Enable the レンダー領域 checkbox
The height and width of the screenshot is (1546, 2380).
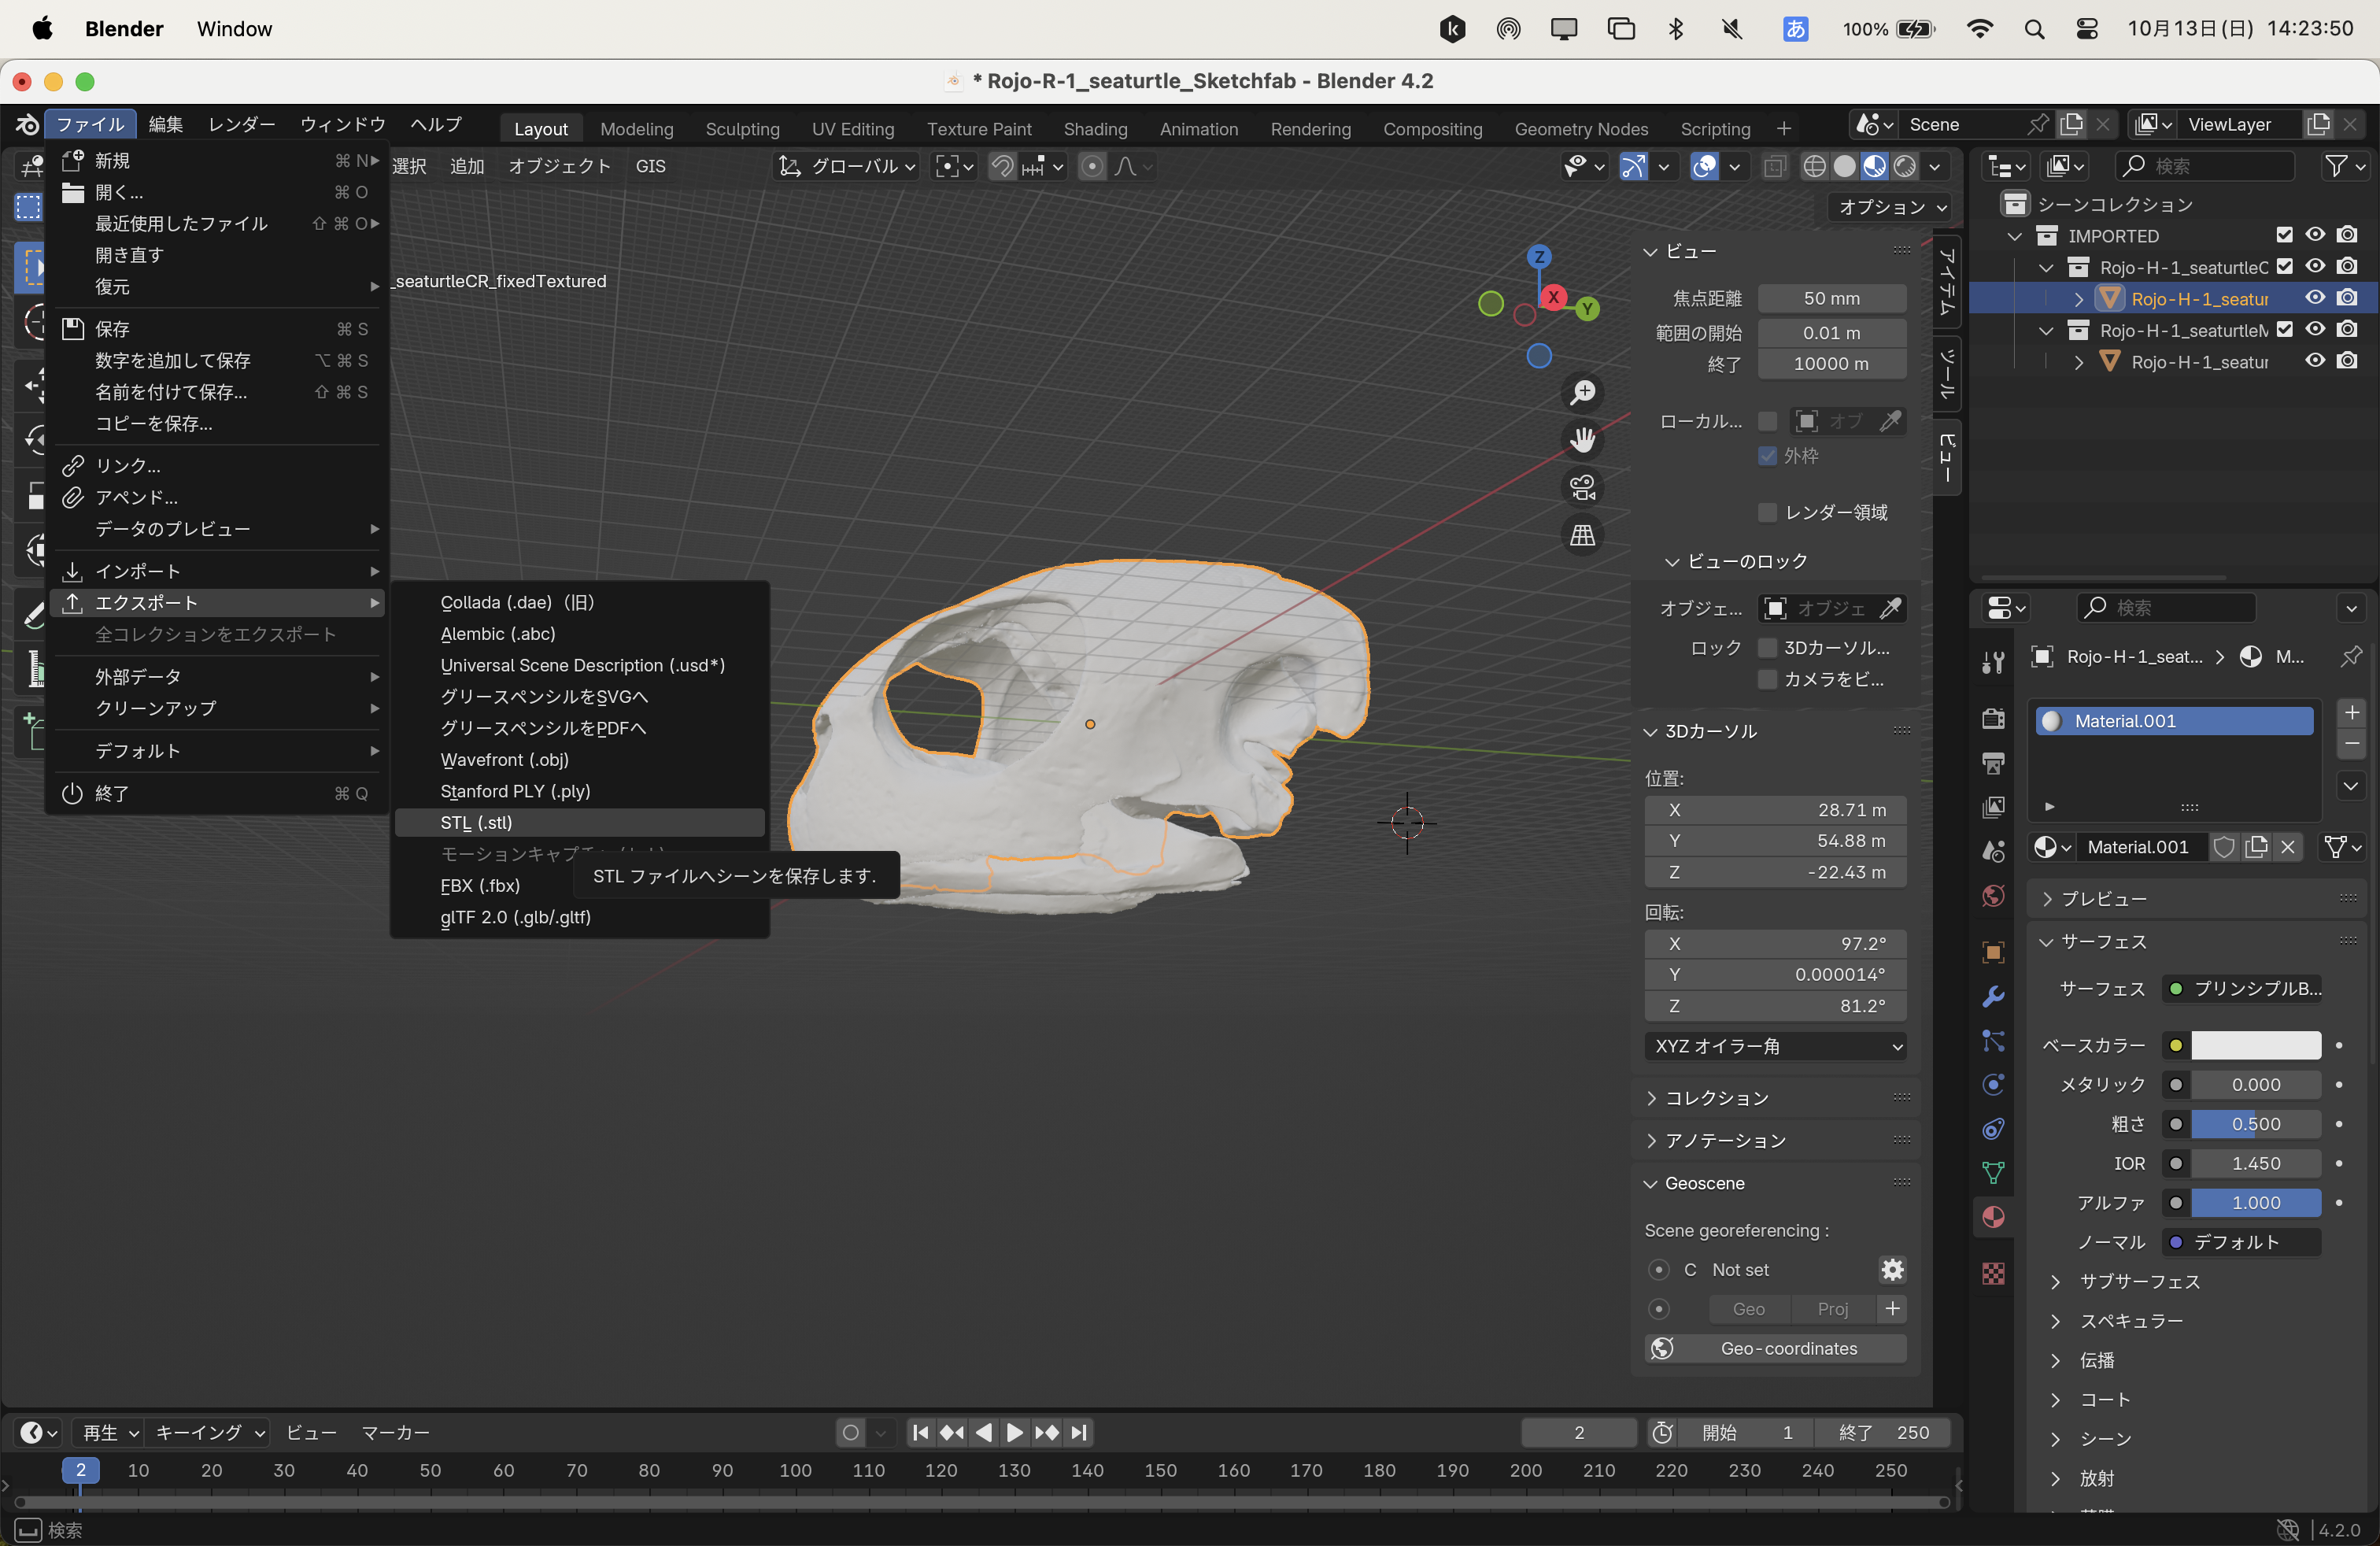point(1768,512)
